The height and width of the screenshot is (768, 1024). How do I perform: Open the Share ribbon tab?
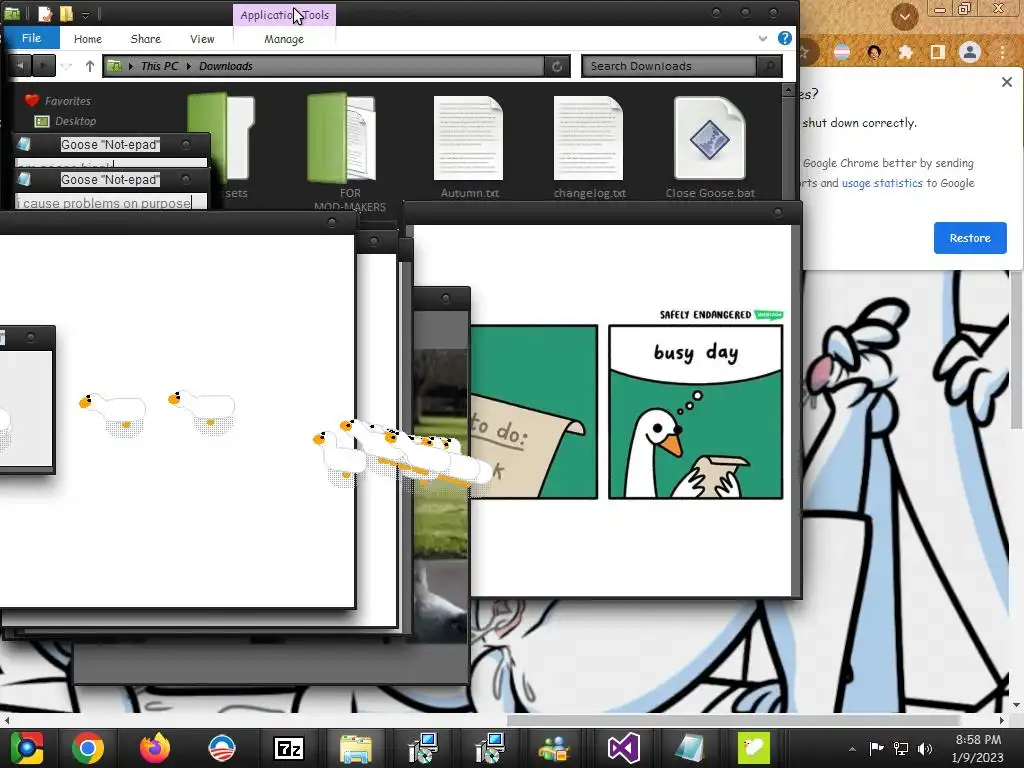146,39
